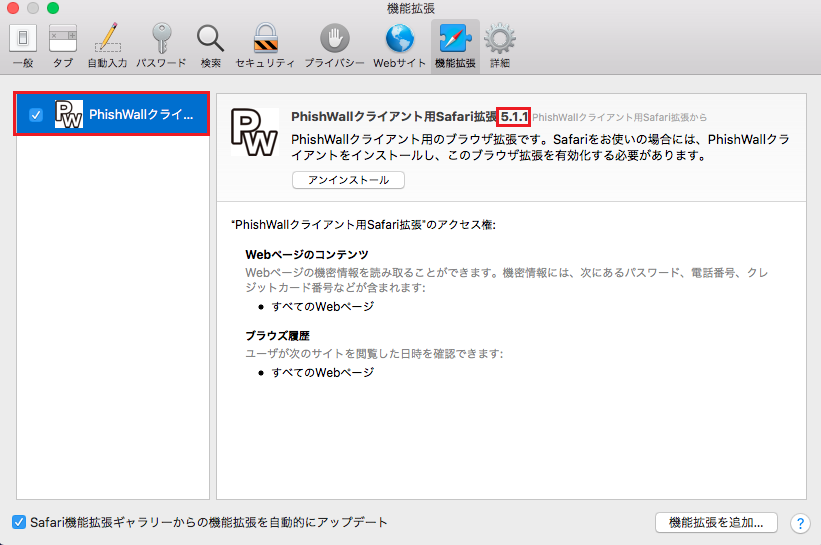Open the 一般 (General) preferences pane

click(x=23, y=46)
